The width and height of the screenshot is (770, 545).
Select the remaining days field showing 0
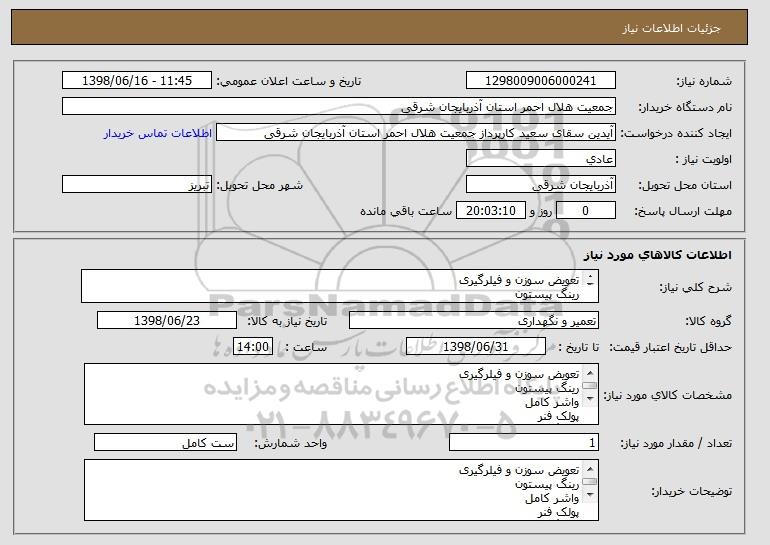click(x=586, y=211)
